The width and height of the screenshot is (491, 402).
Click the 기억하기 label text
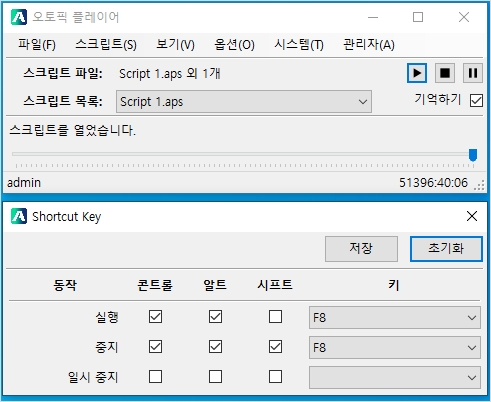(438, 99)
